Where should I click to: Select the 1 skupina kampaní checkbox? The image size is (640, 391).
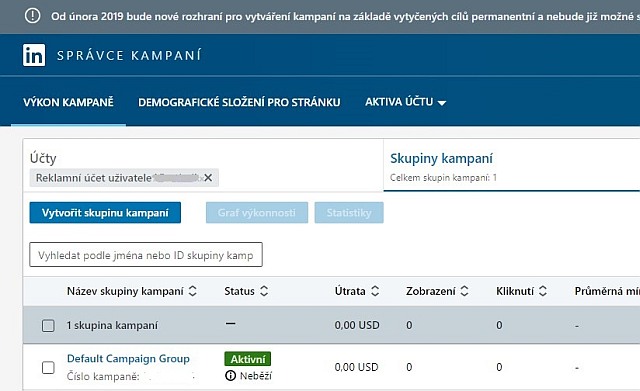48,326
